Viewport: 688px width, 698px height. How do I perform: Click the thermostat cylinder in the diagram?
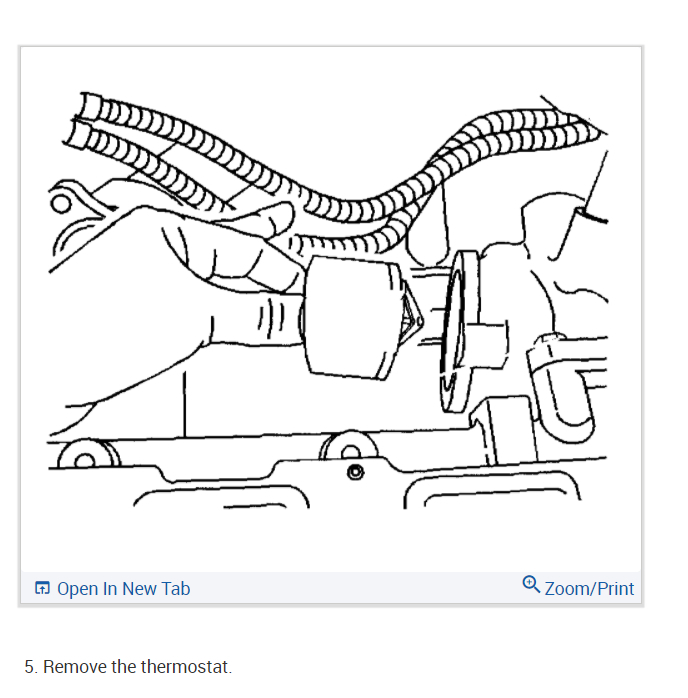[x=351, y=319]
